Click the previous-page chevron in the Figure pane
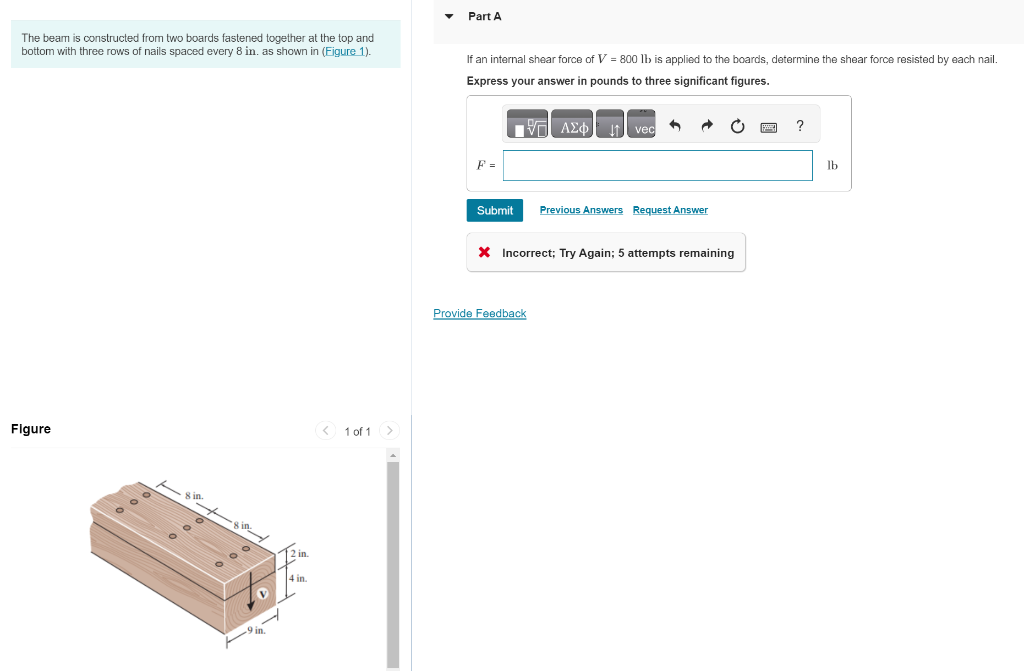1024x671 pixels. pyautogui.click(x=325, y=430)
